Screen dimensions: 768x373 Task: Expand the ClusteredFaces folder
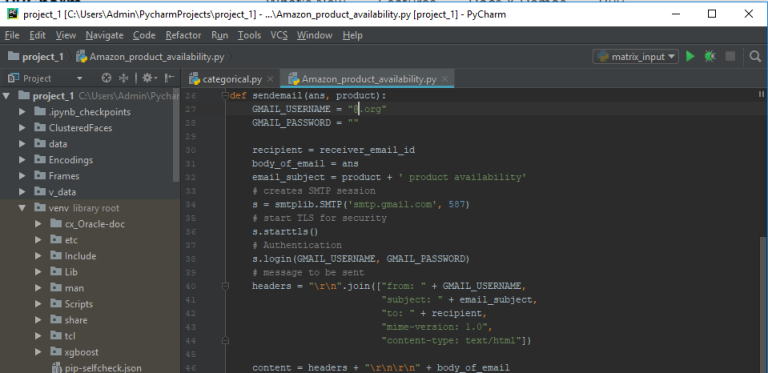pos(22,128)
